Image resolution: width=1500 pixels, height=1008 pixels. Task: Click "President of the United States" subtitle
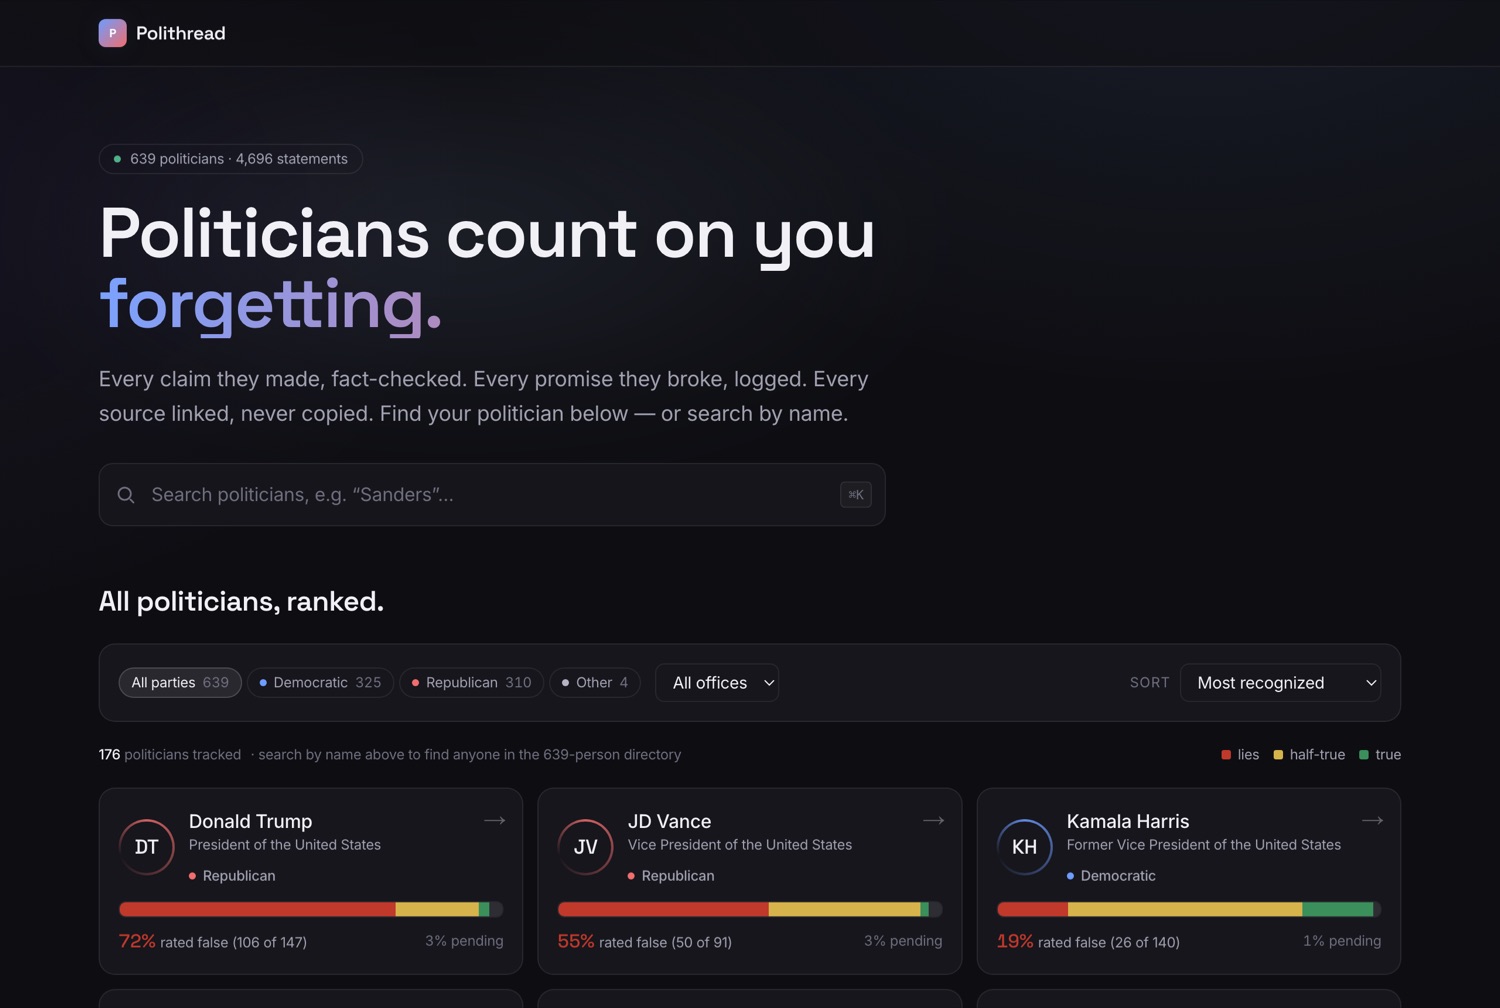click(x=285, y=845)
